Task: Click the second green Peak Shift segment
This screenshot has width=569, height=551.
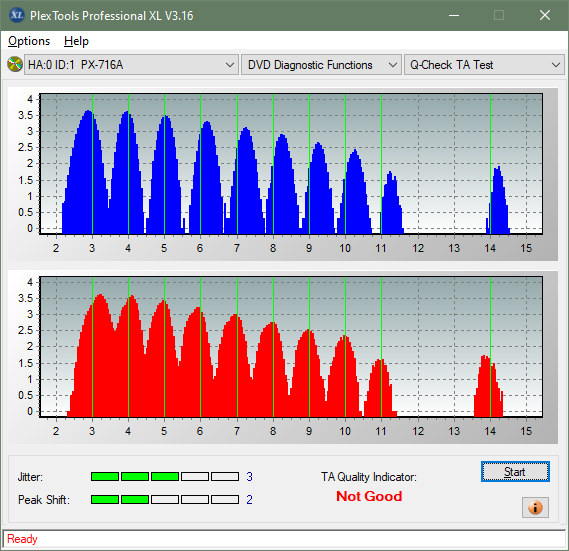Action: click(x=135, y=499)
